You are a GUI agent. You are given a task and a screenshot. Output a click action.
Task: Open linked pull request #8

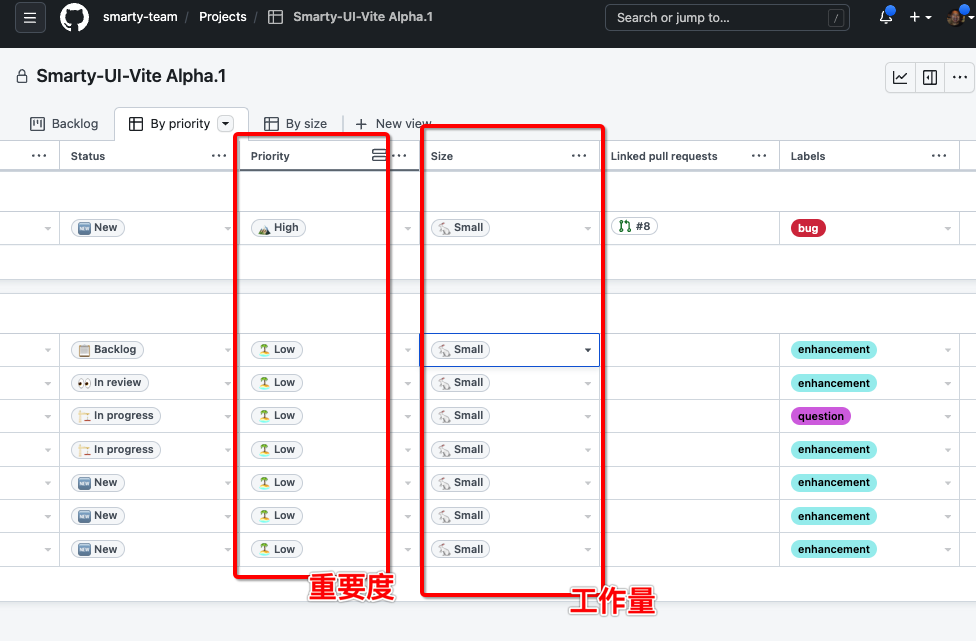(x=634, y=227)
